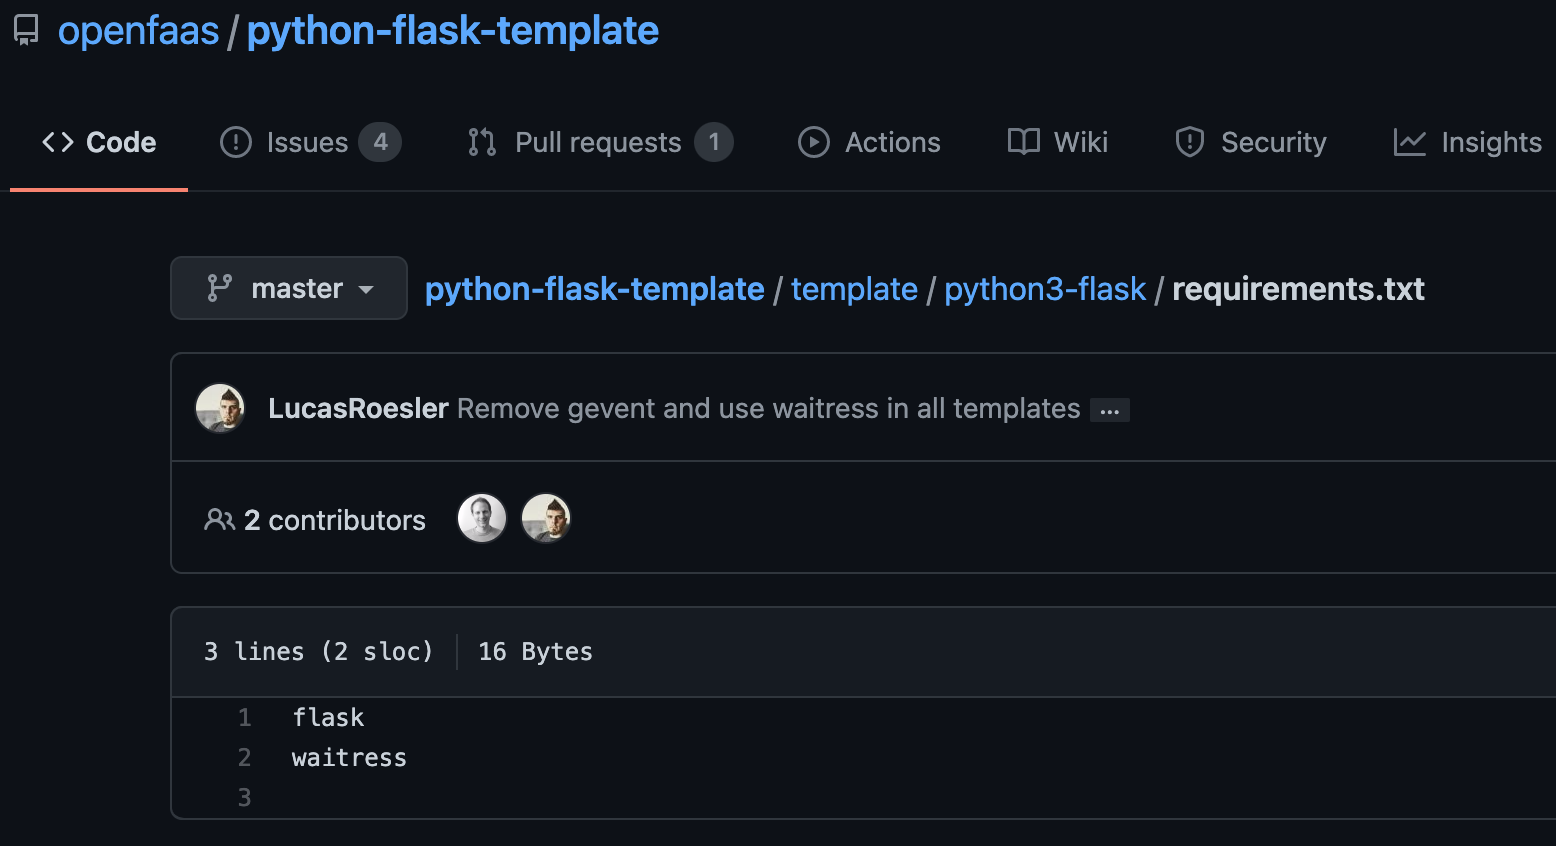Click the repository book icon beside openfaas
1556x846 pixels.
26,31
